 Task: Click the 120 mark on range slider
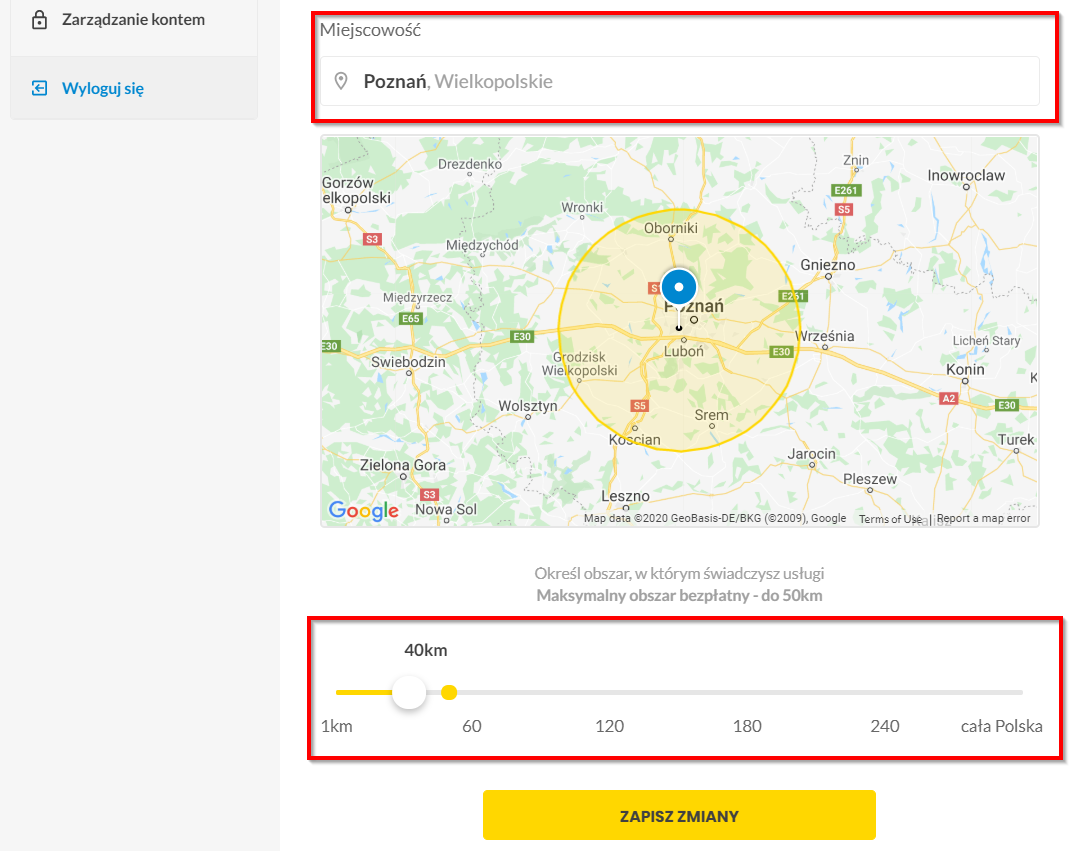[x=609, y=726]
